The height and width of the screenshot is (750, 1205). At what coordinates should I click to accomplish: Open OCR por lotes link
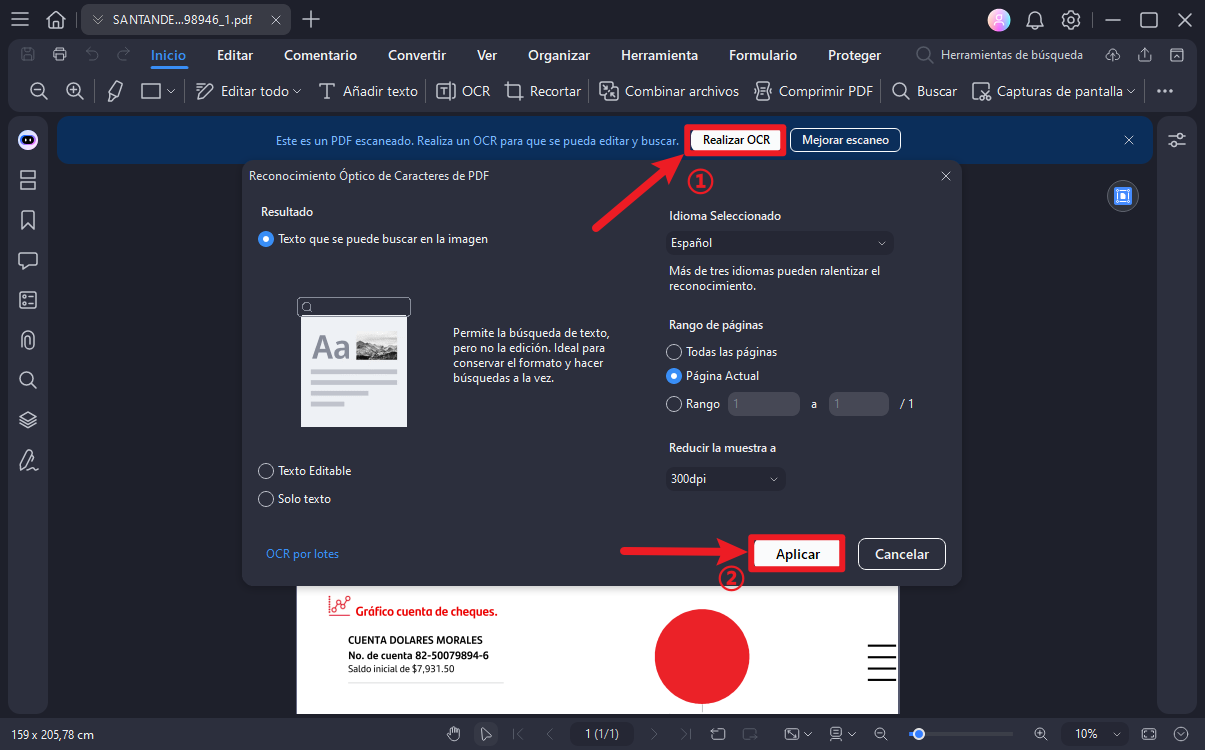[302, 553]
